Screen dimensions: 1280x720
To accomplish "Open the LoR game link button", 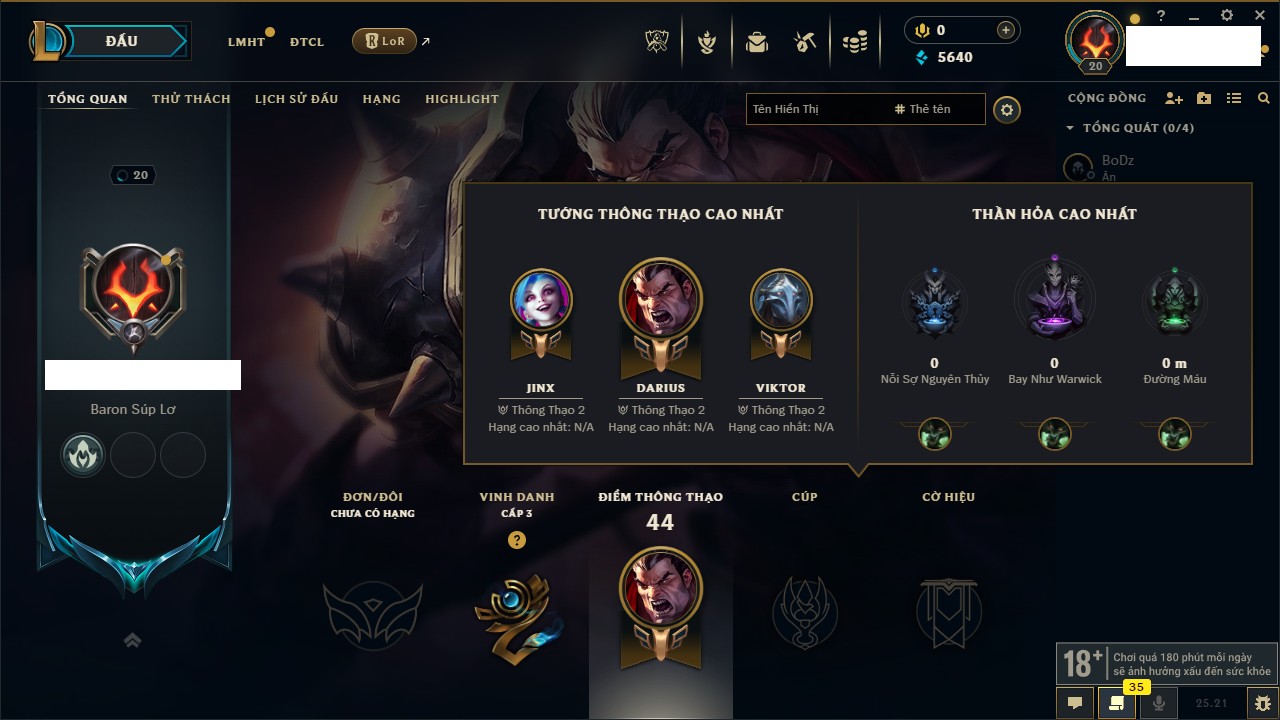I will pos(385,41).
